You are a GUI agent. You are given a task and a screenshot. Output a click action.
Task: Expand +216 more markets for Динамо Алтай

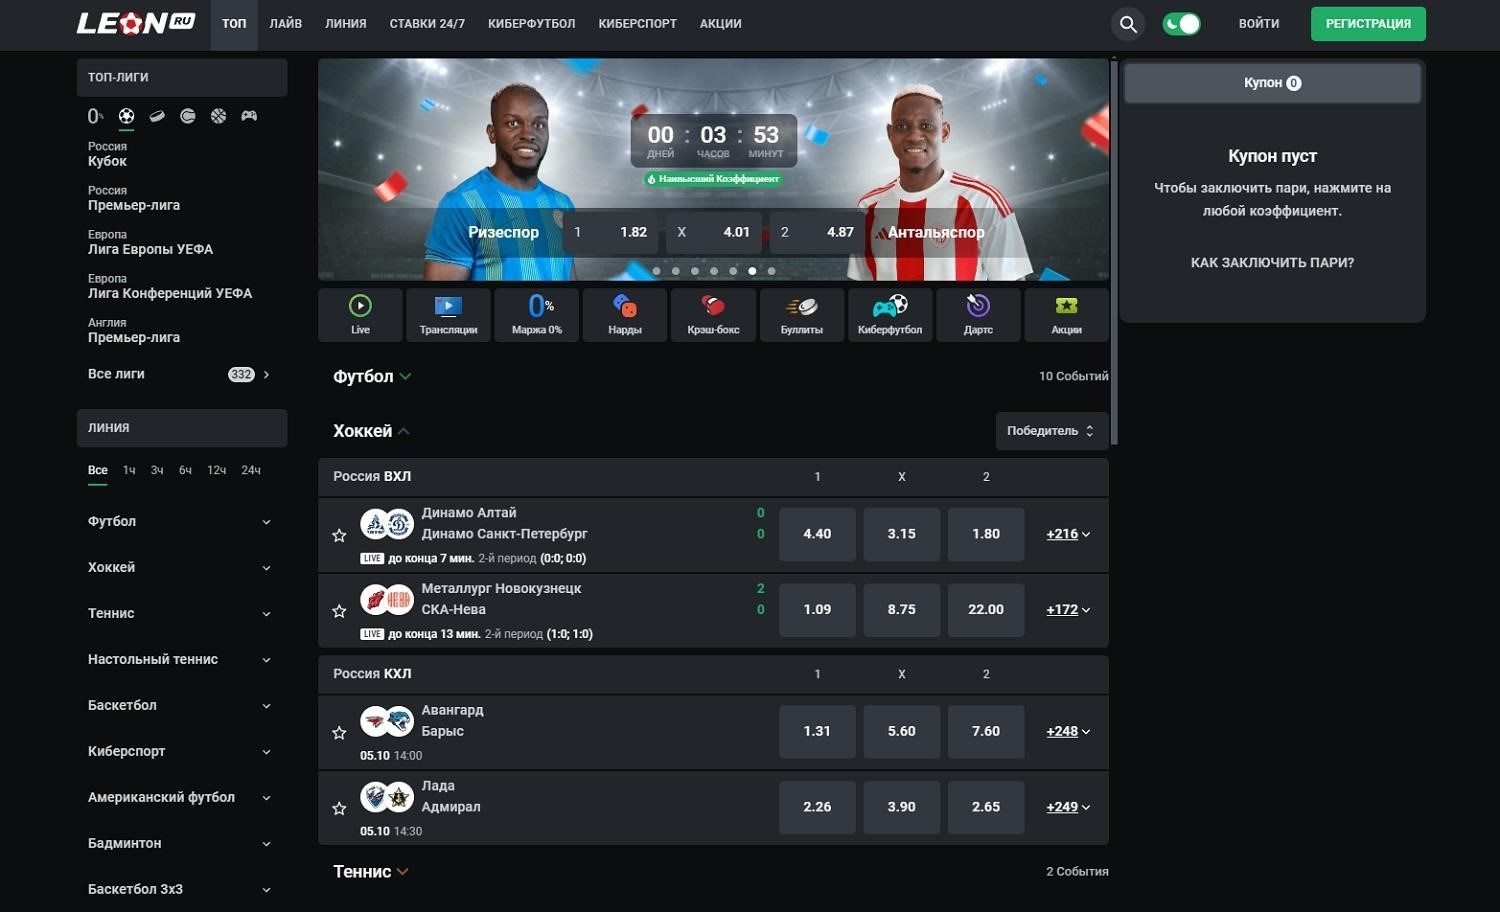coord(1068,534)
